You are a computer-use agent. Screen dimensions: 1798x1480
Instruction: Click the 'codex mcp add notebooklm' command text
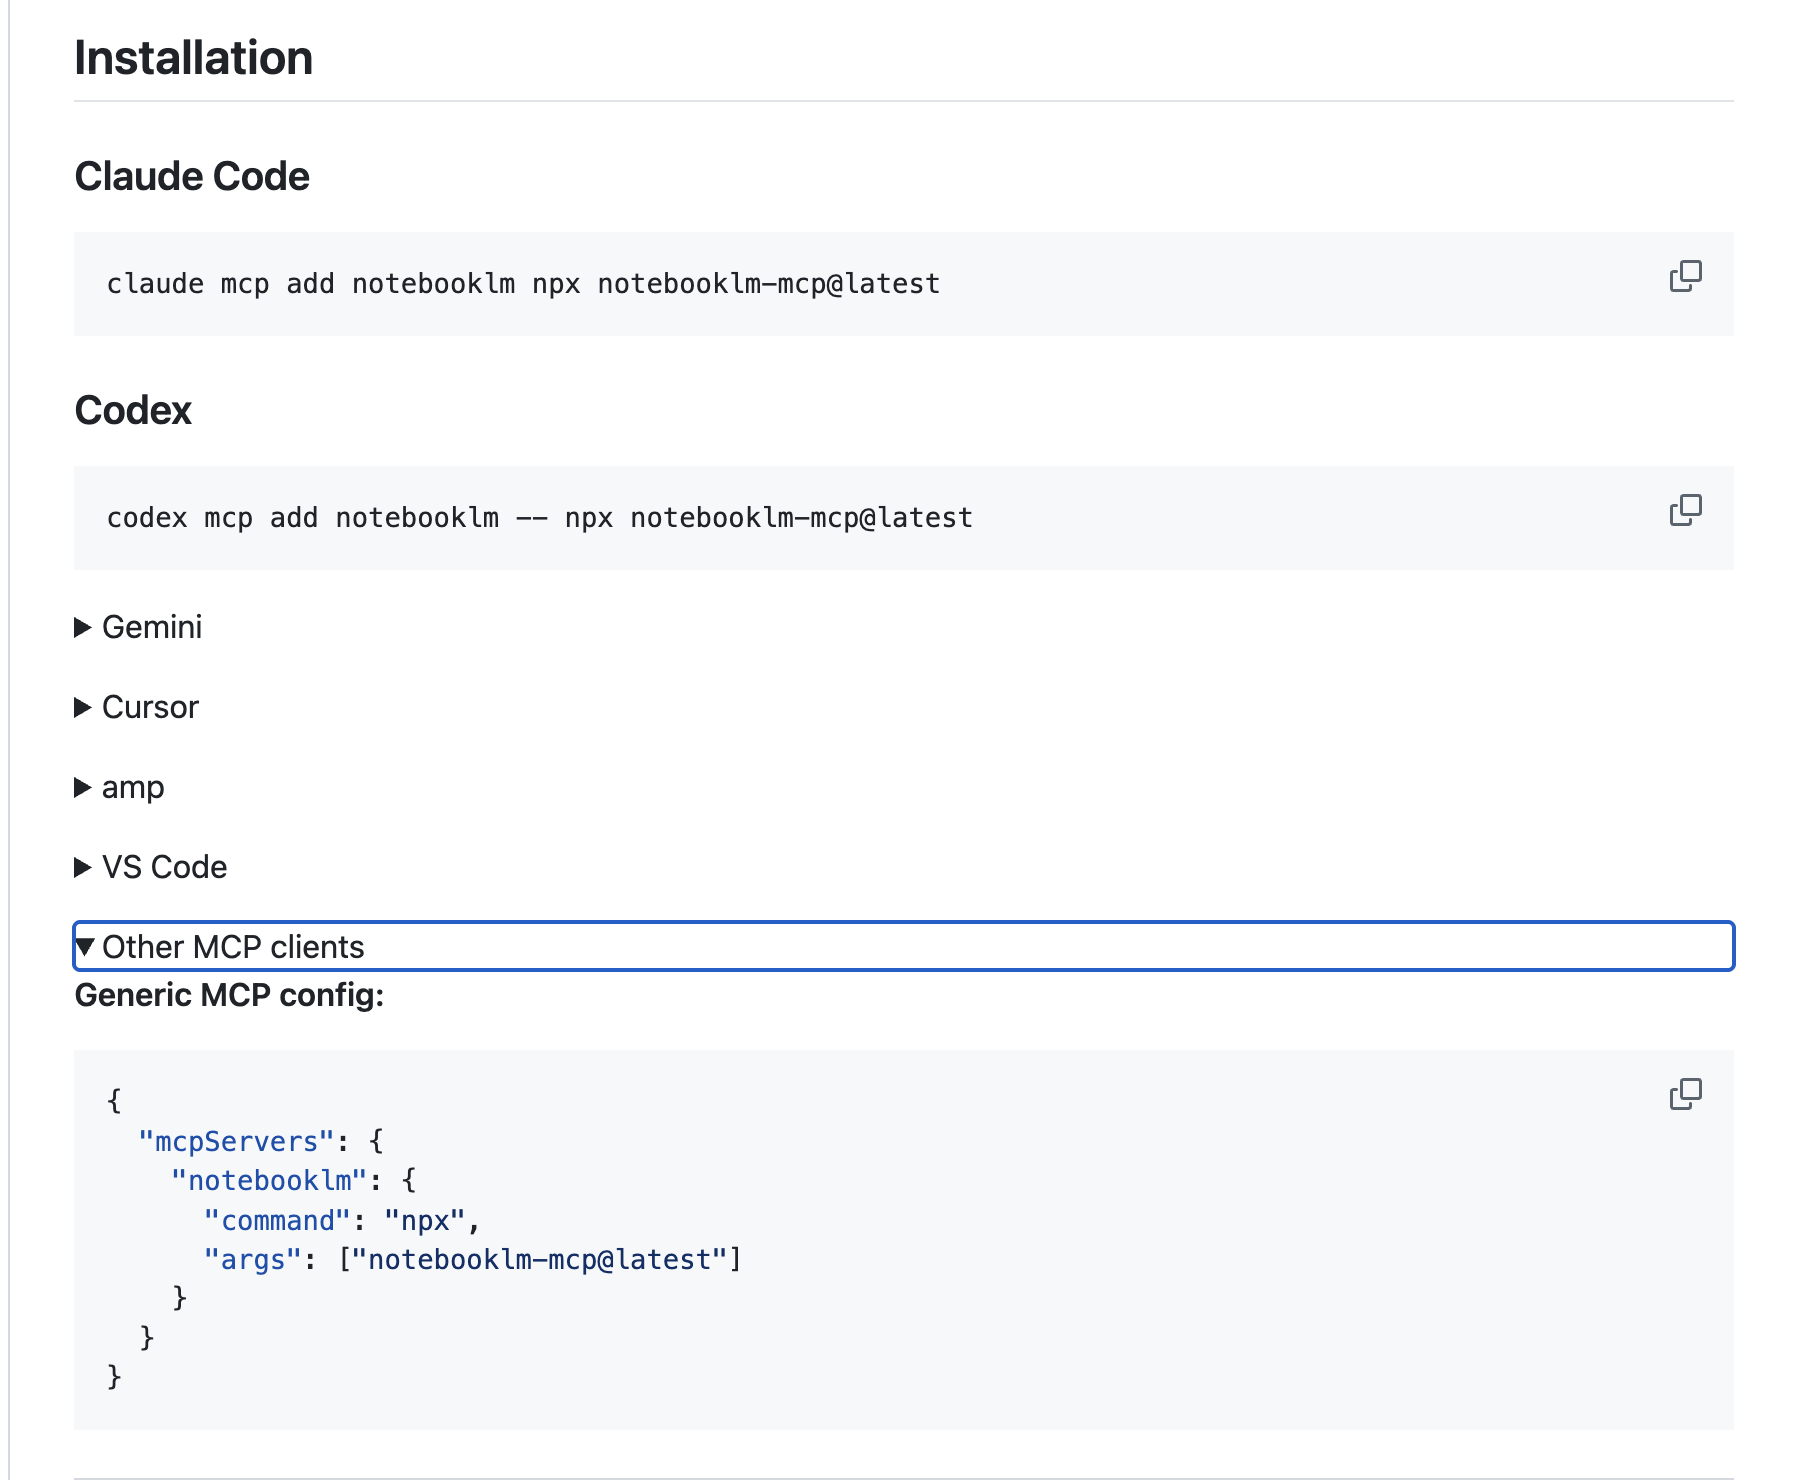(539, 518)
